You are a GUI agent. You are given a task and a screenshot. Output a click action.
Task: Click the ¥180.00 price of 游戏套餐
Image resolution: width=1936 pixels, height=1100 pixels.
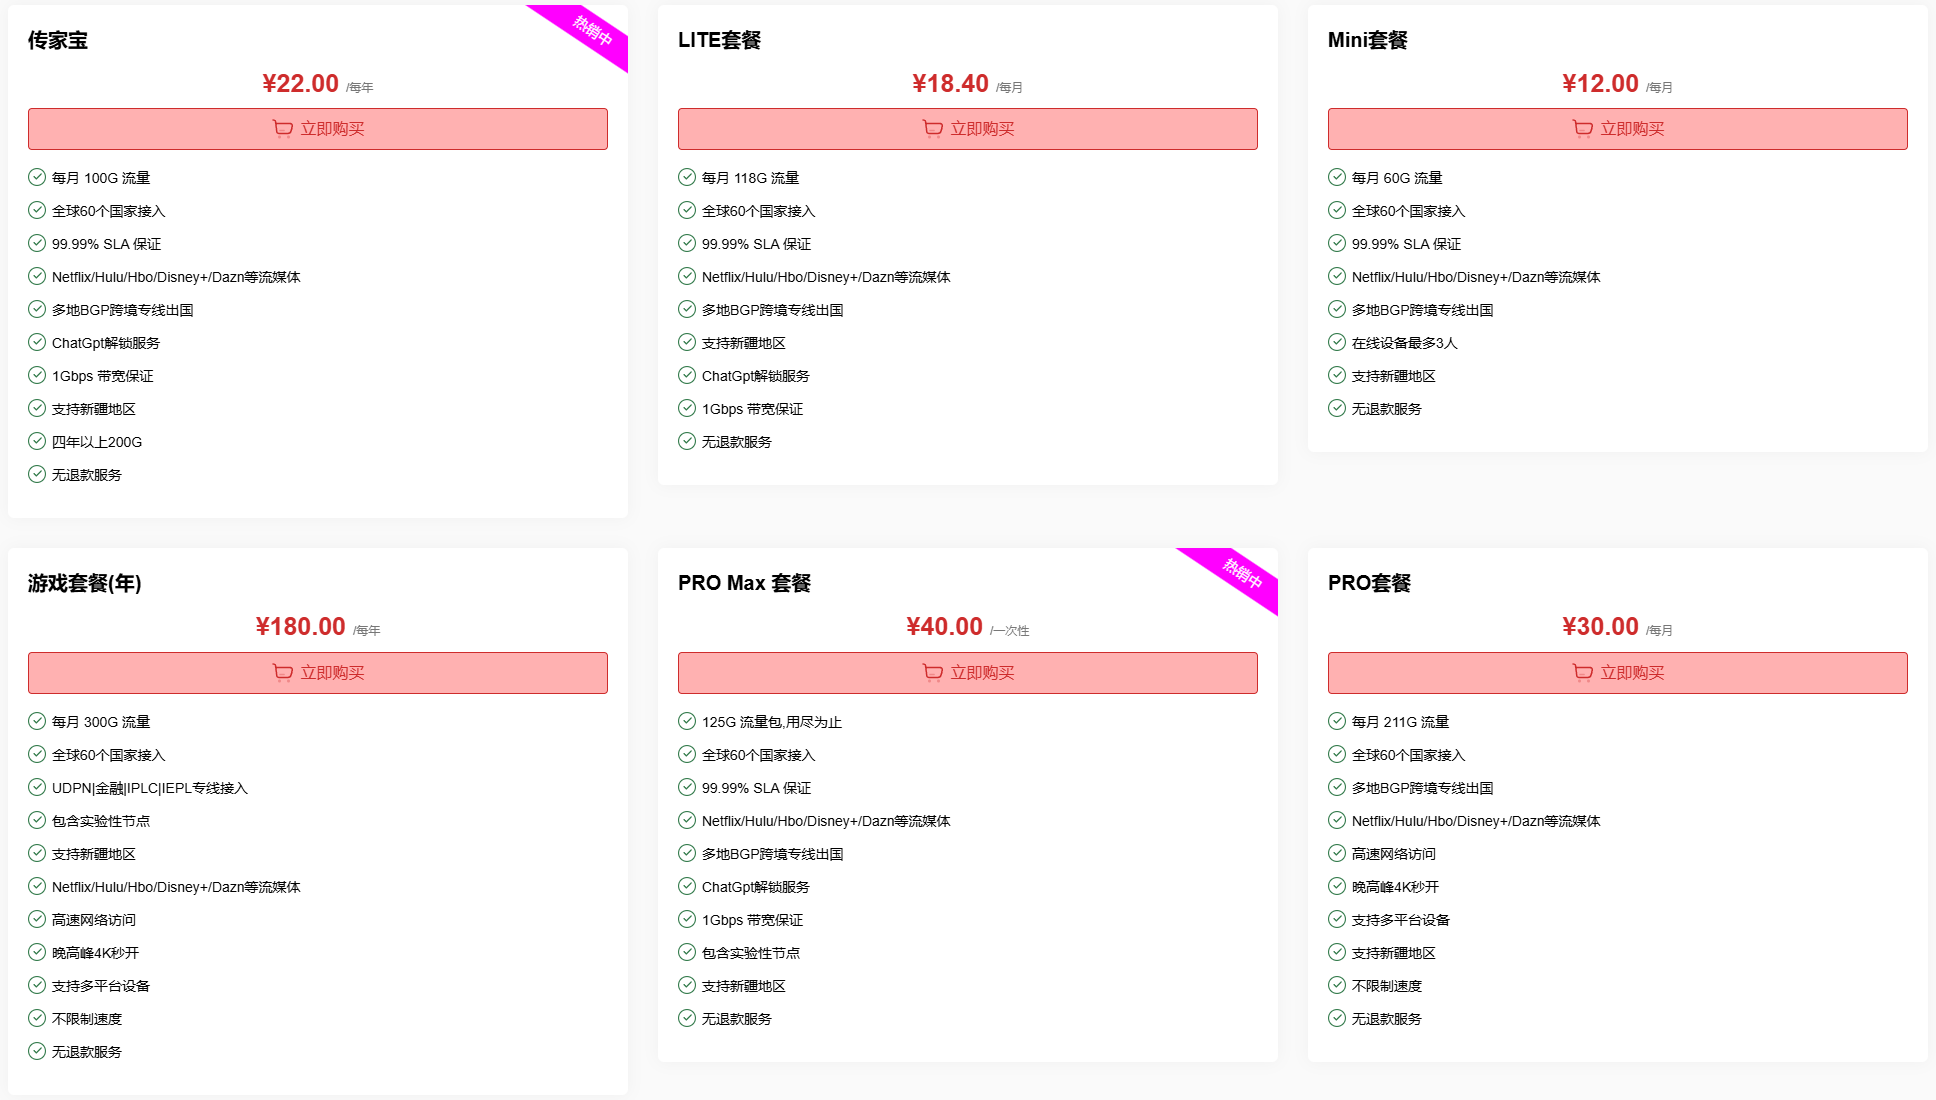click(300, 627)
